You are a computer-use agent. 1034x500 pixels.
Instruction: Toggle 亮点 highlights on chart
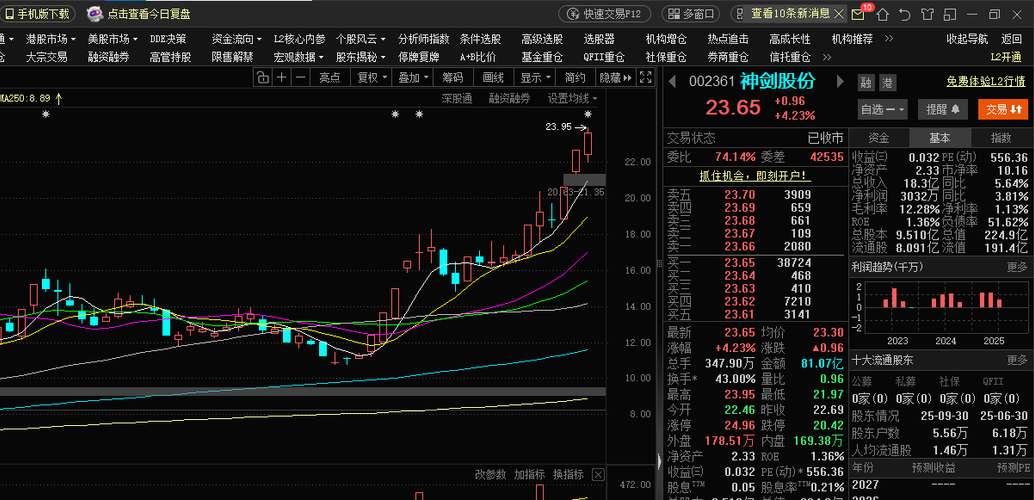click(330, 78)
